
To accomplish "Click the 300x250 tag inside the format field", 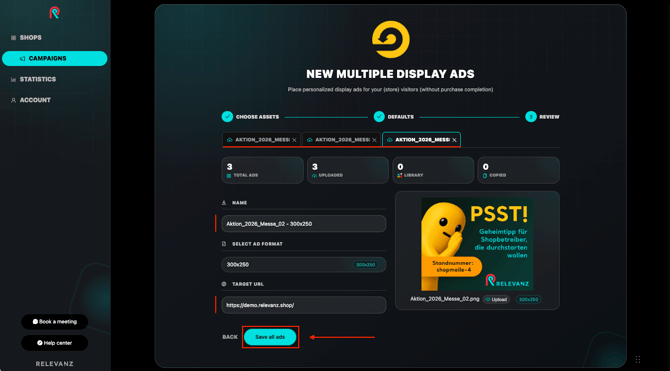I will point(366,265).
